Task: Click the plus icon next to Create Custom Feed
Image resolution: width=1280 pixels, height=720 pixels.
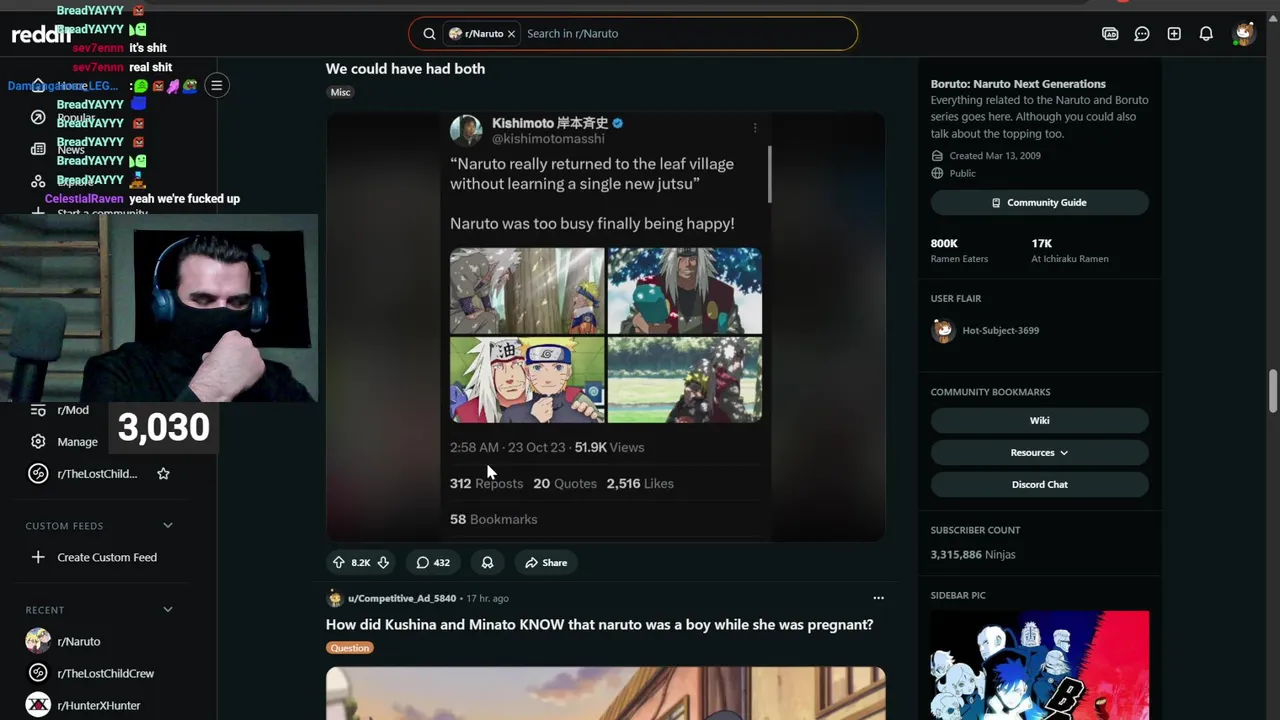Action: [x=38, y=557]
